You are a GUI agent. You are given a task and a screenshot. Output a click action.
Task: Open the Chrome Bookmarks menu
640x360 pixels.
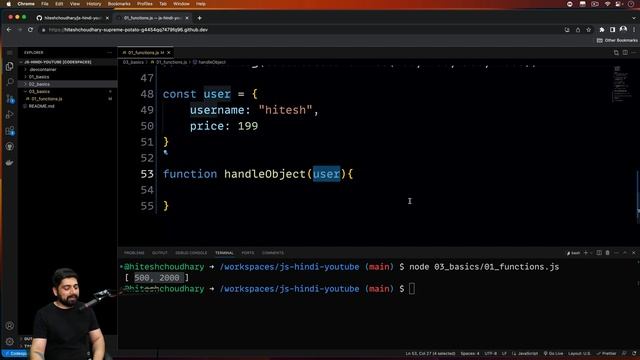119,4
